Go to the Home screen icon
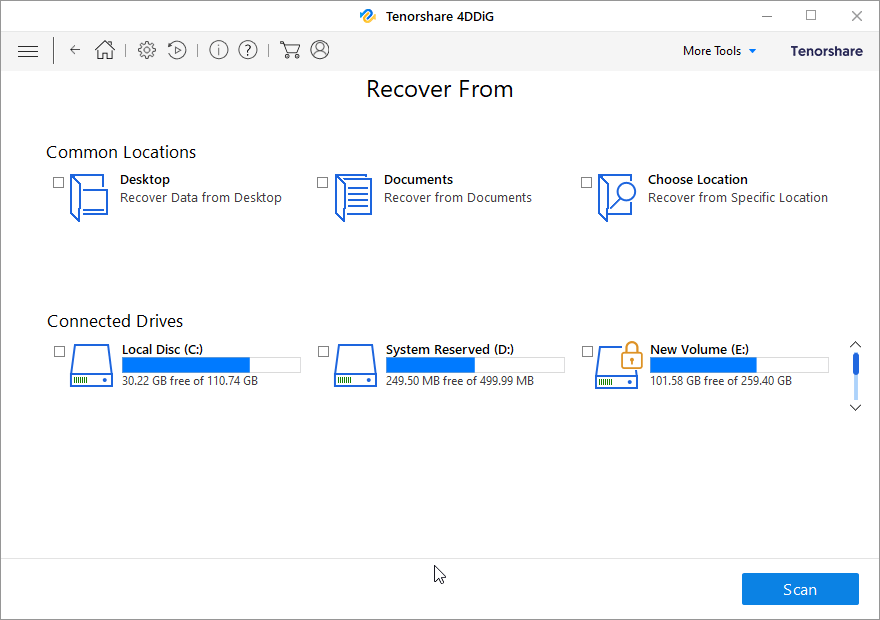 (105, 50)
